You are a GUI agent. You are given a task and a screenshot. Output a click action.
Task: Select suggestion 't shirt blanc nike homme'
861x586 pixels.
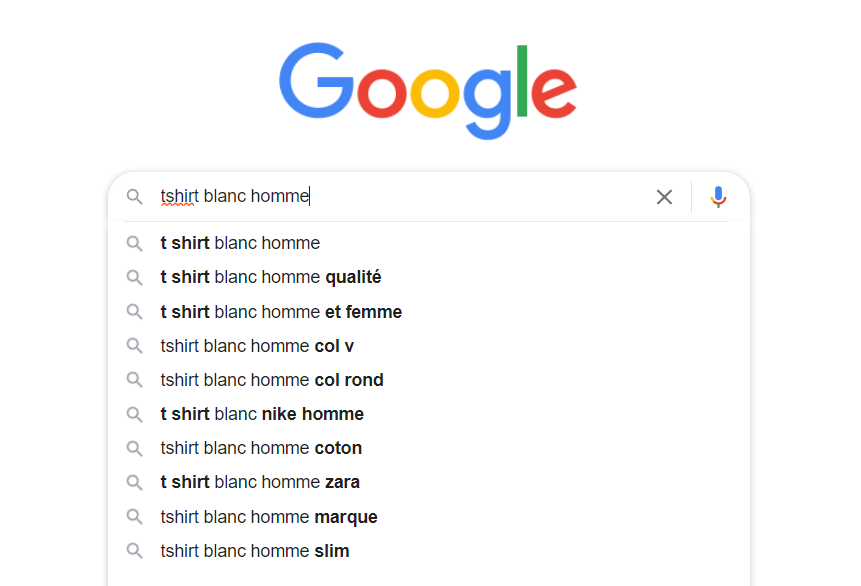428,414
